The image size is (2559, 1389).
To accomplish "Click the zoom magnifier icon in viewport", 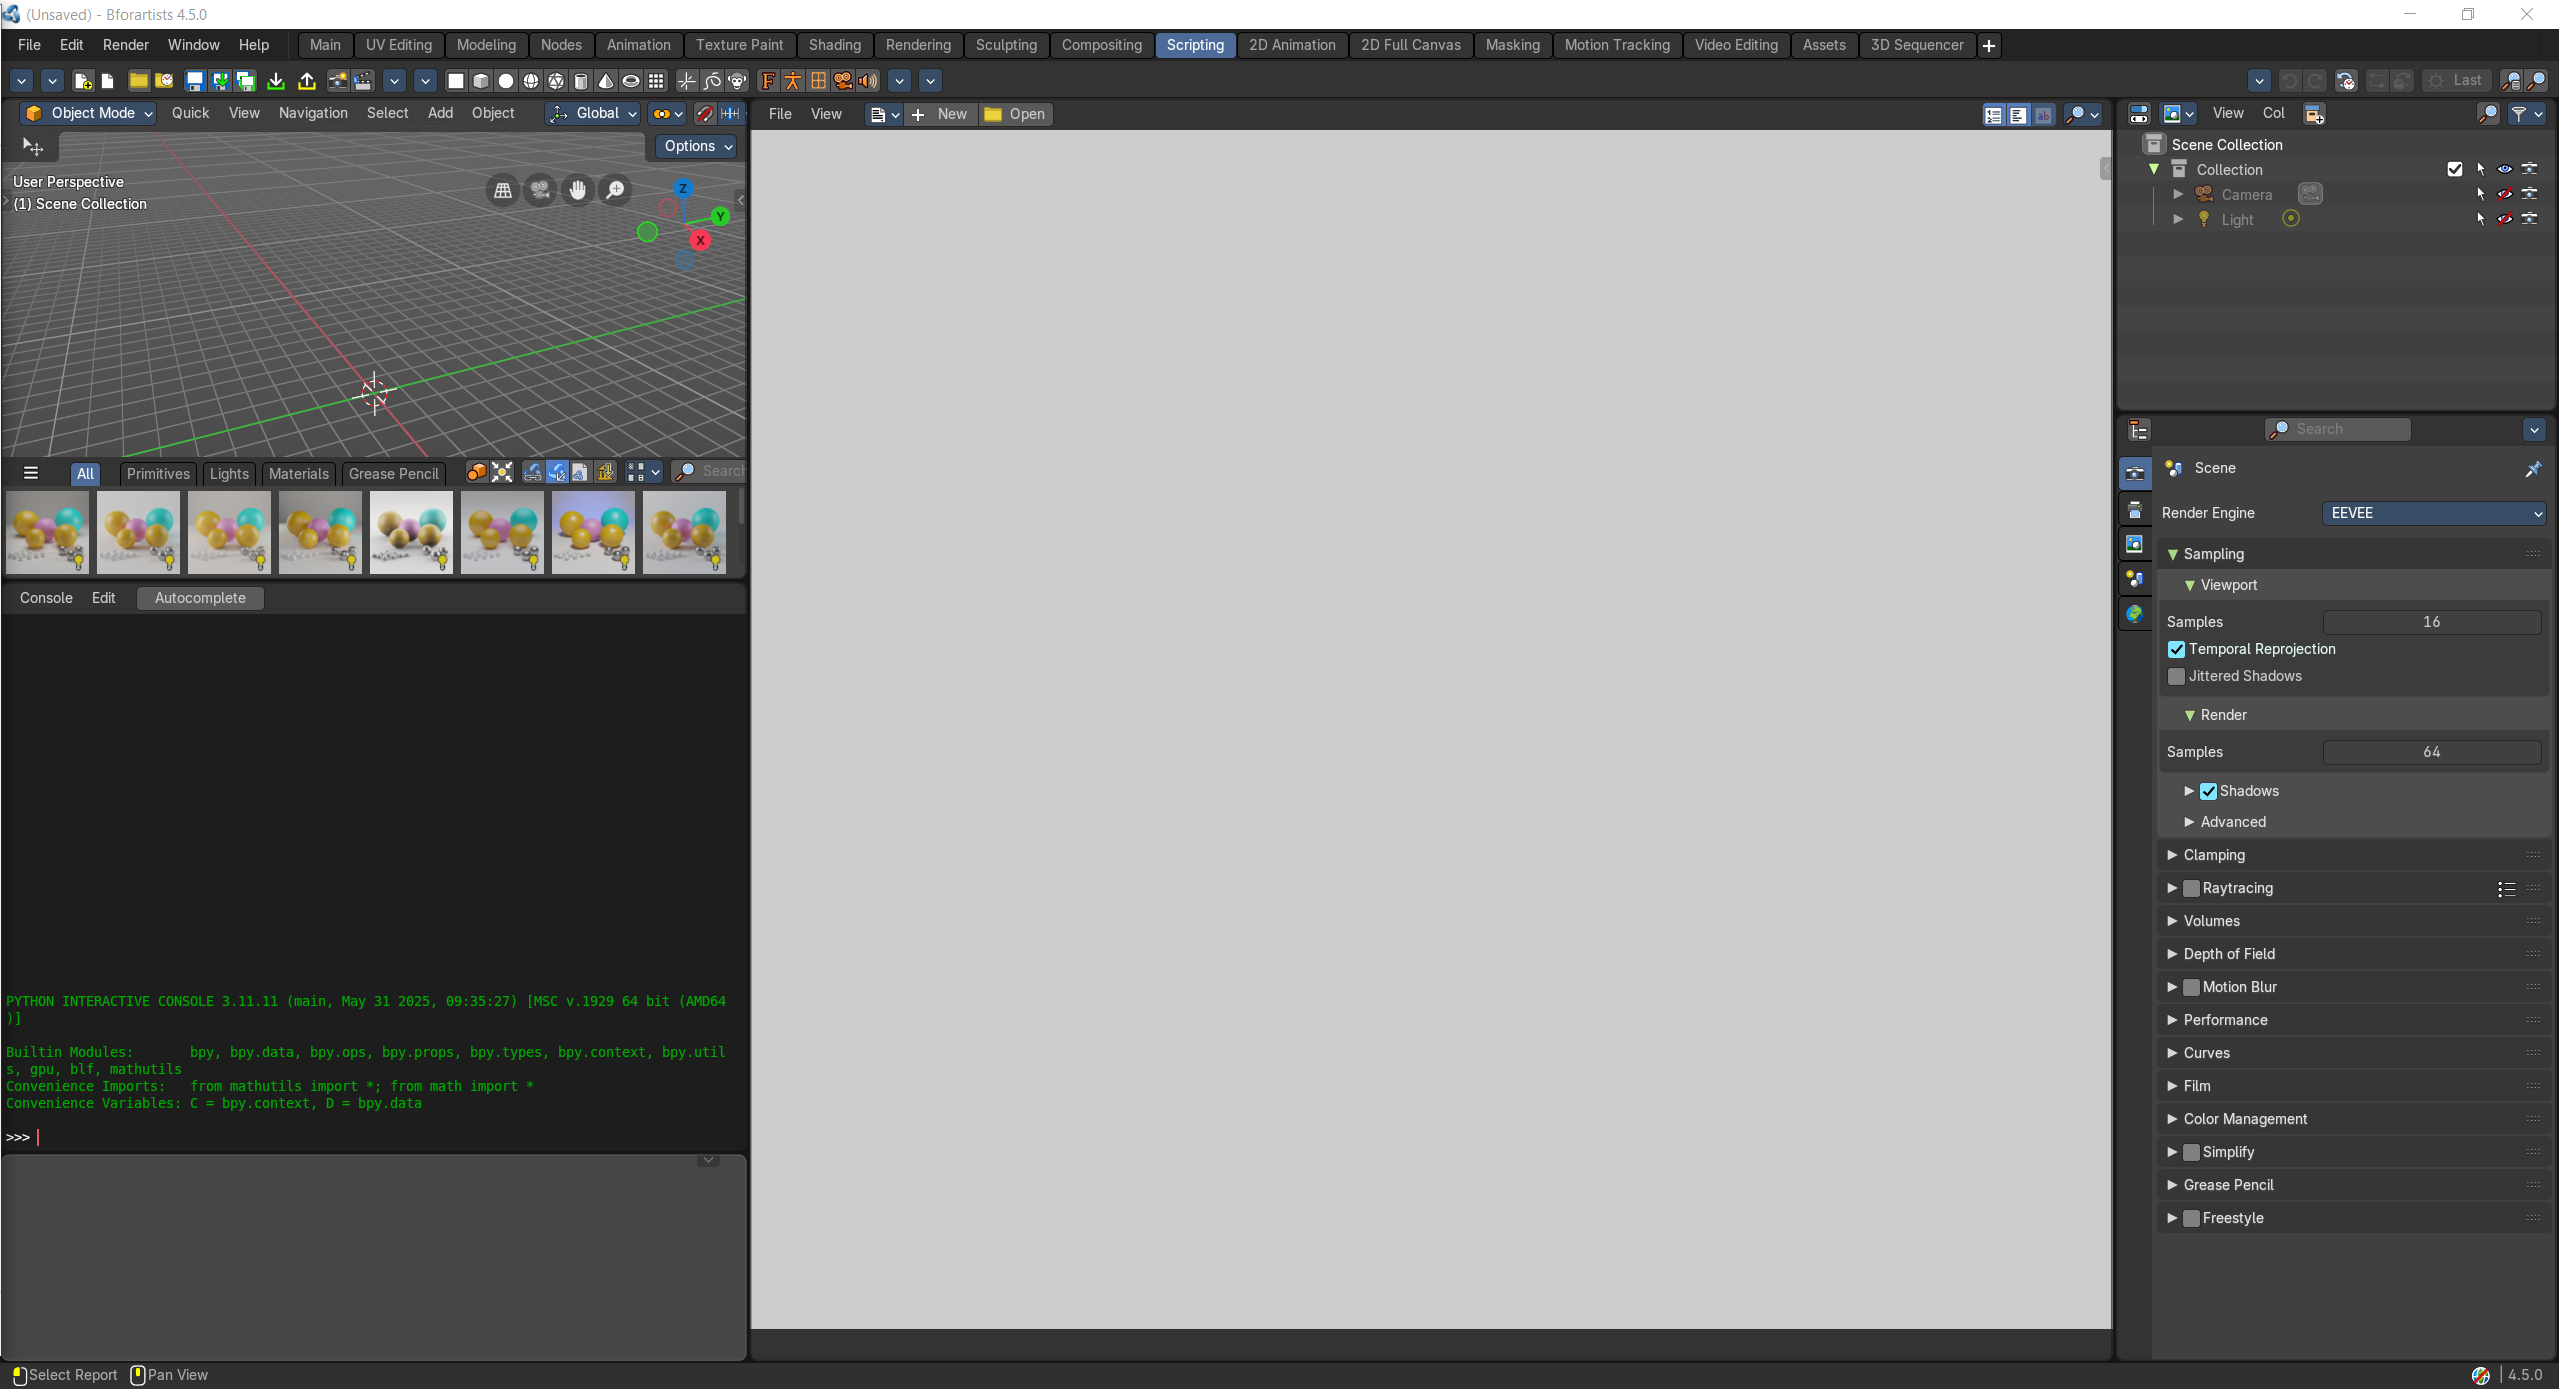I will coord(615,190).
